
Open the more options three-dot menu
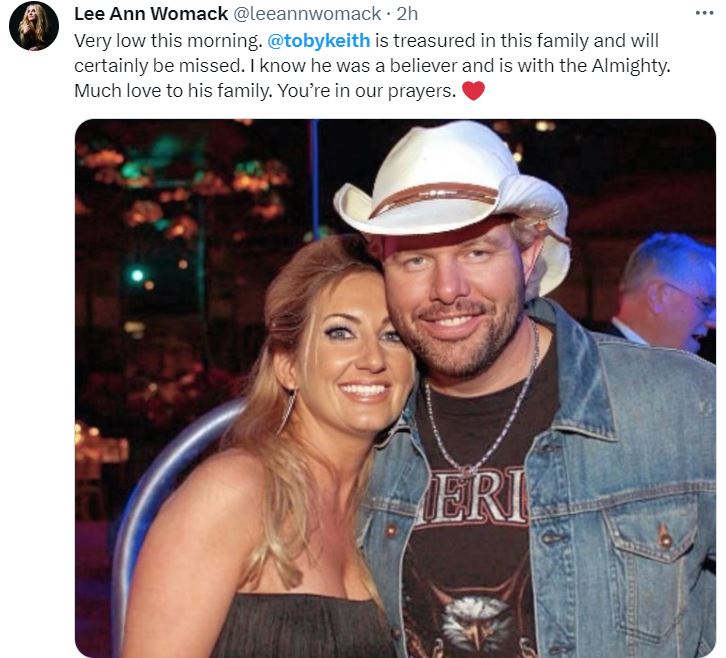(x=704, y=13)
